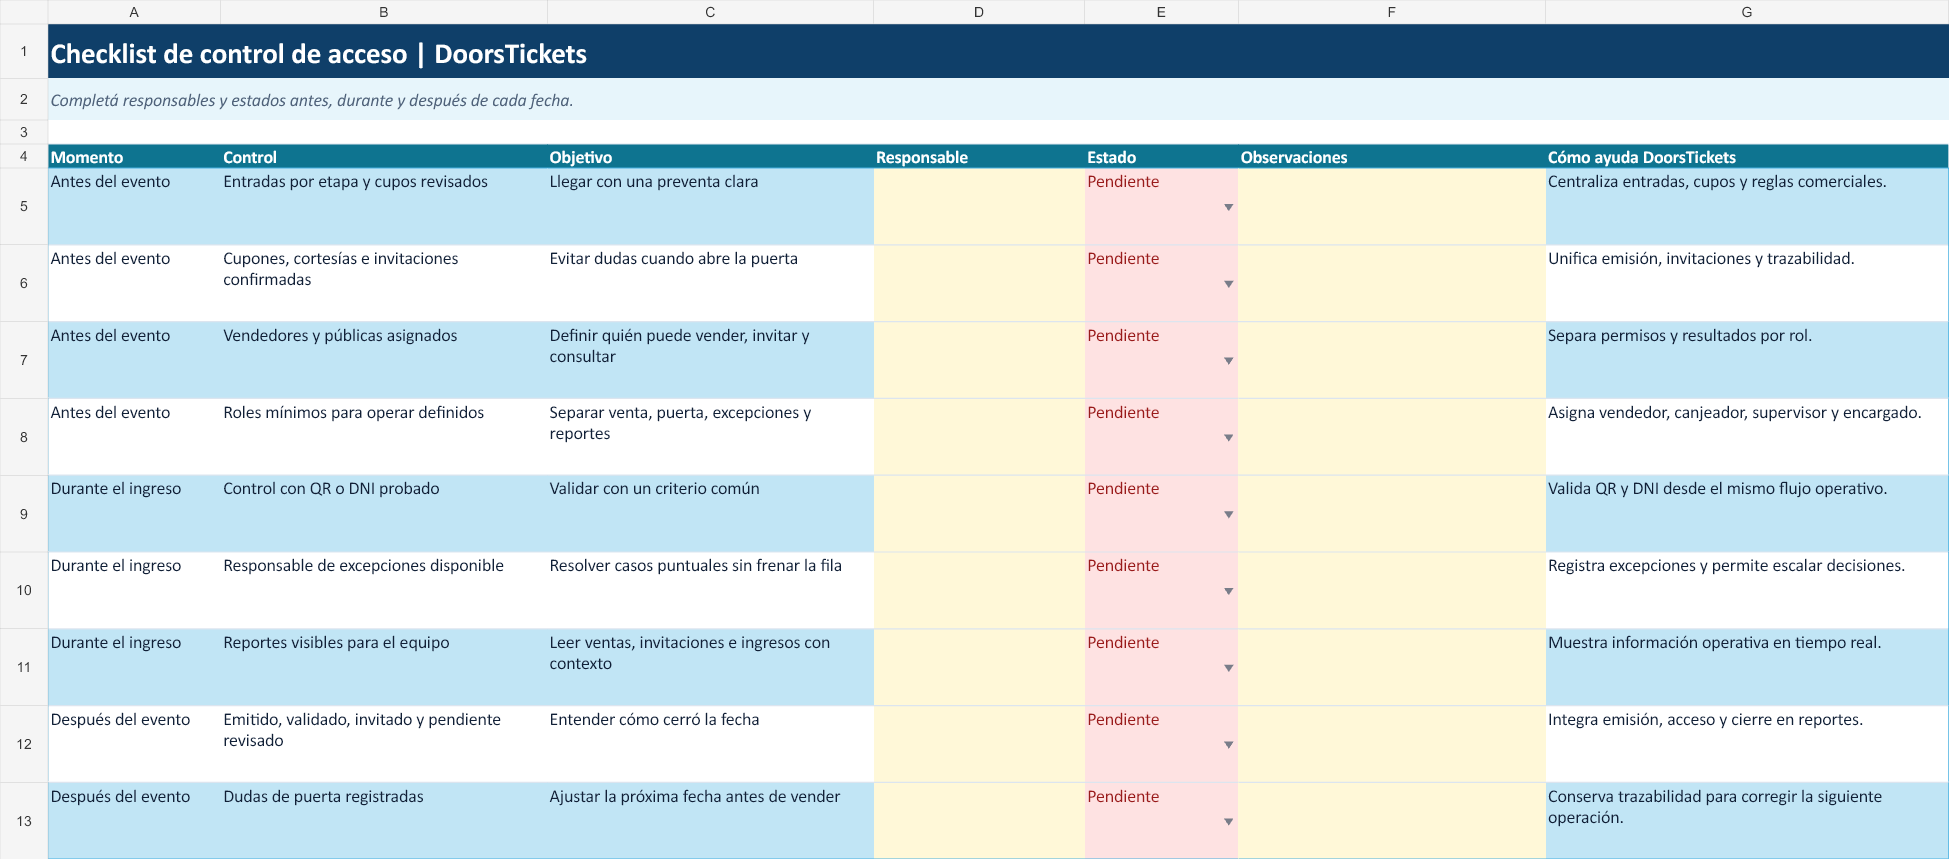1949x859 pixels.
Task: Select column C header
Action: pyautogui.click(x=710, y=12)
